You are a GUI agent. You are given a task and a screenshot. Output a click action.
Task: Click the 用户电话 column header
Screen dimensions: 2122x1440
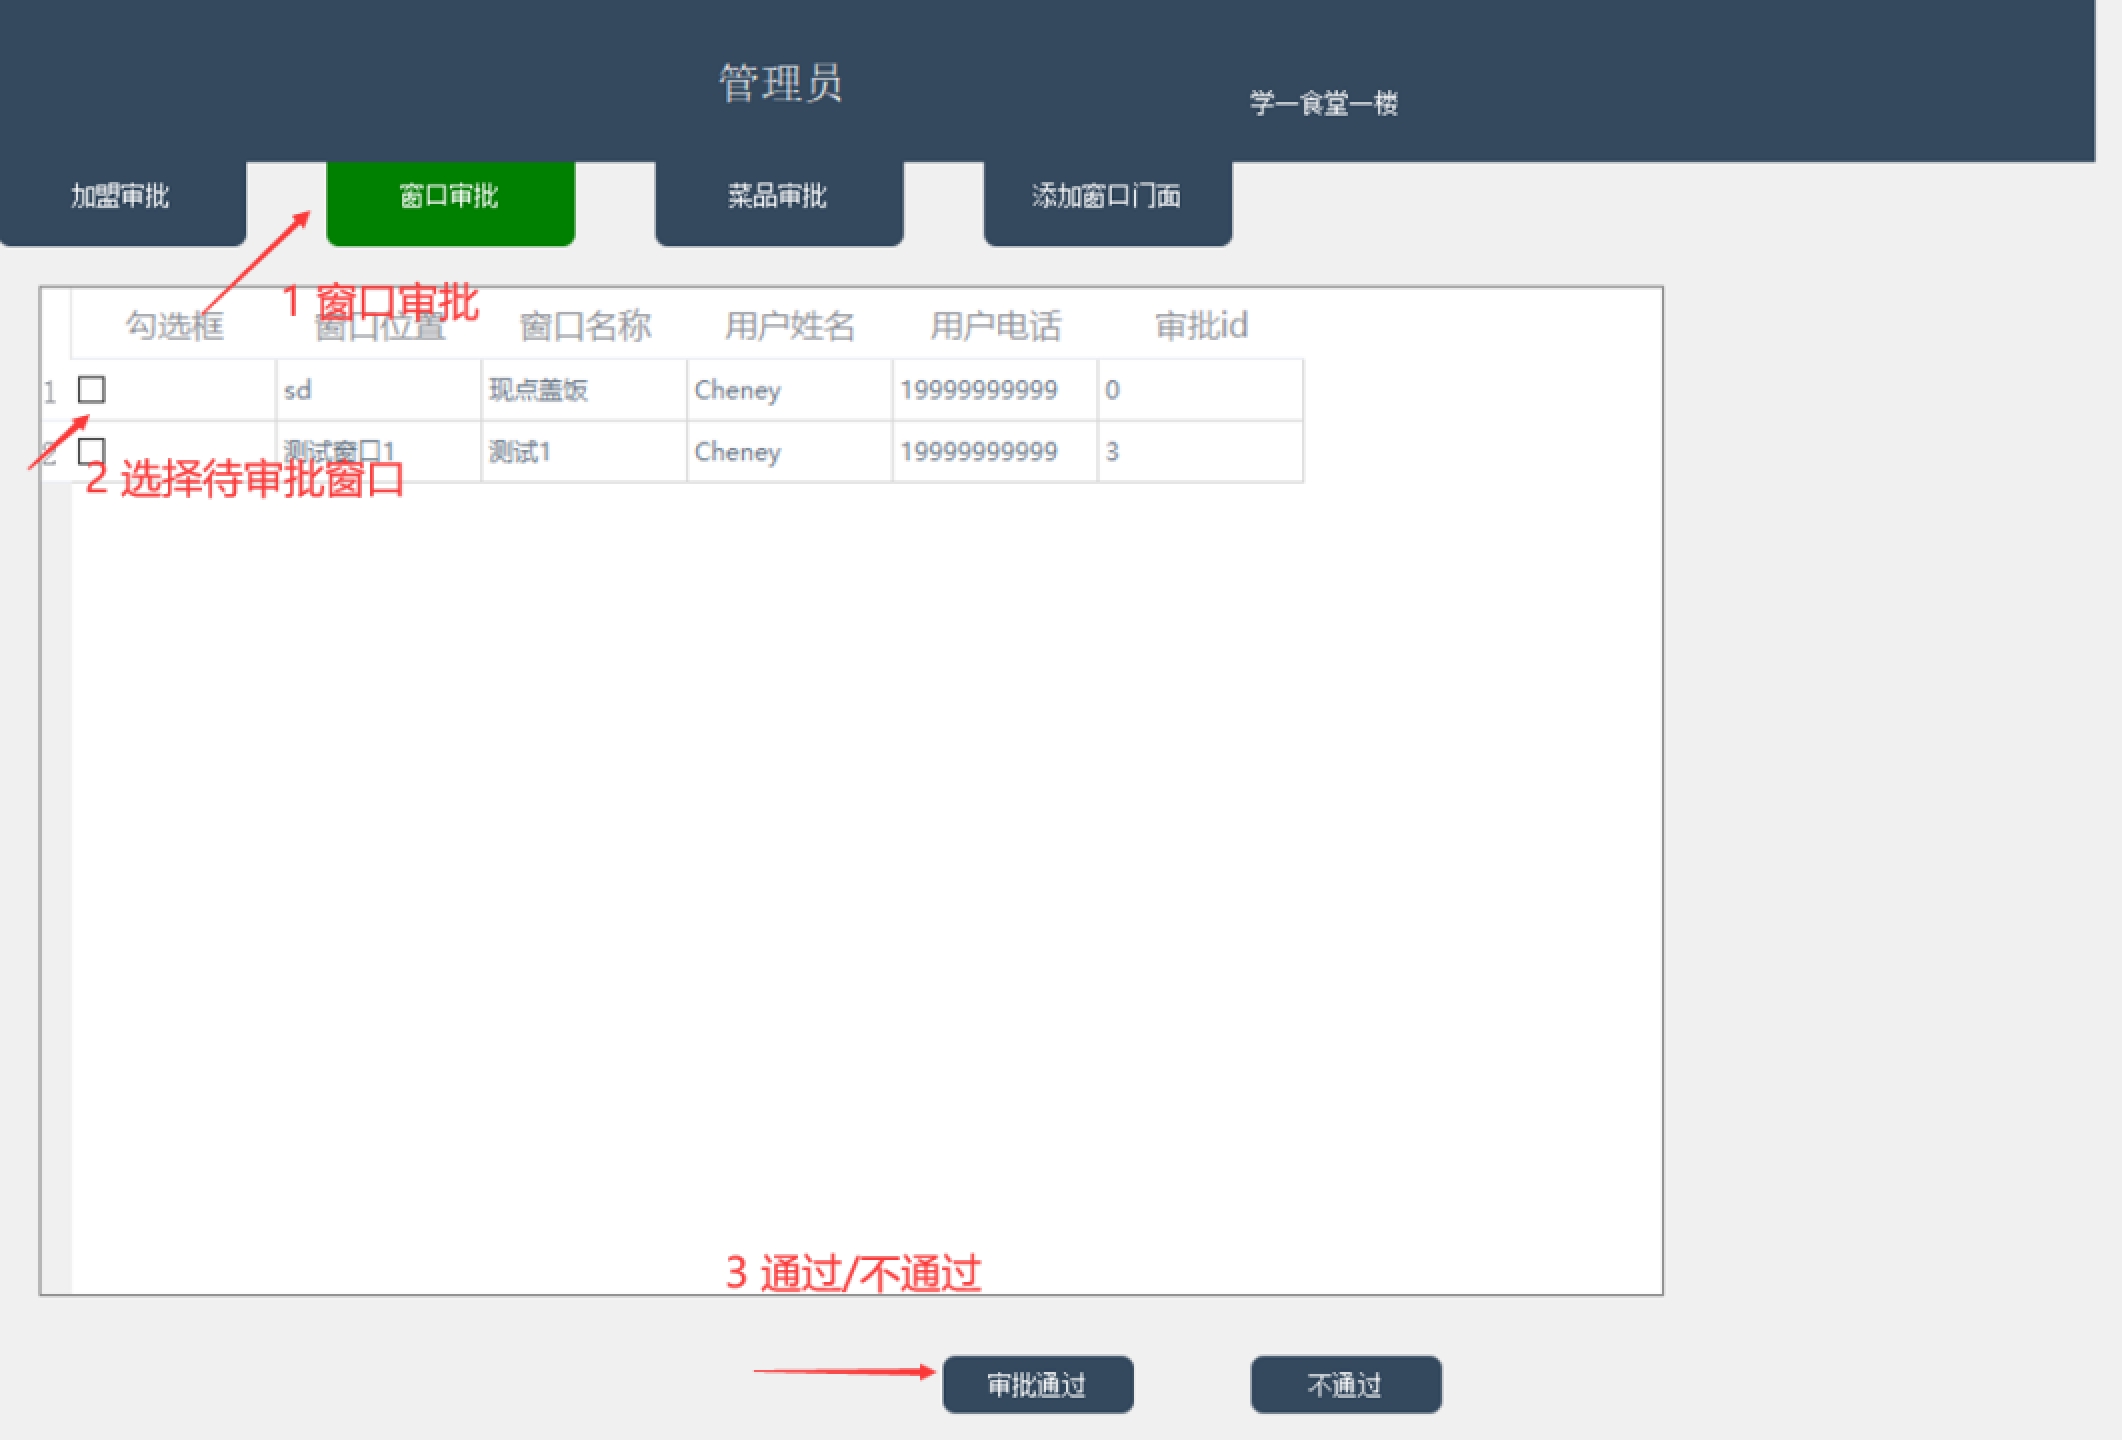pyautogui.click(x=995, y=326)
